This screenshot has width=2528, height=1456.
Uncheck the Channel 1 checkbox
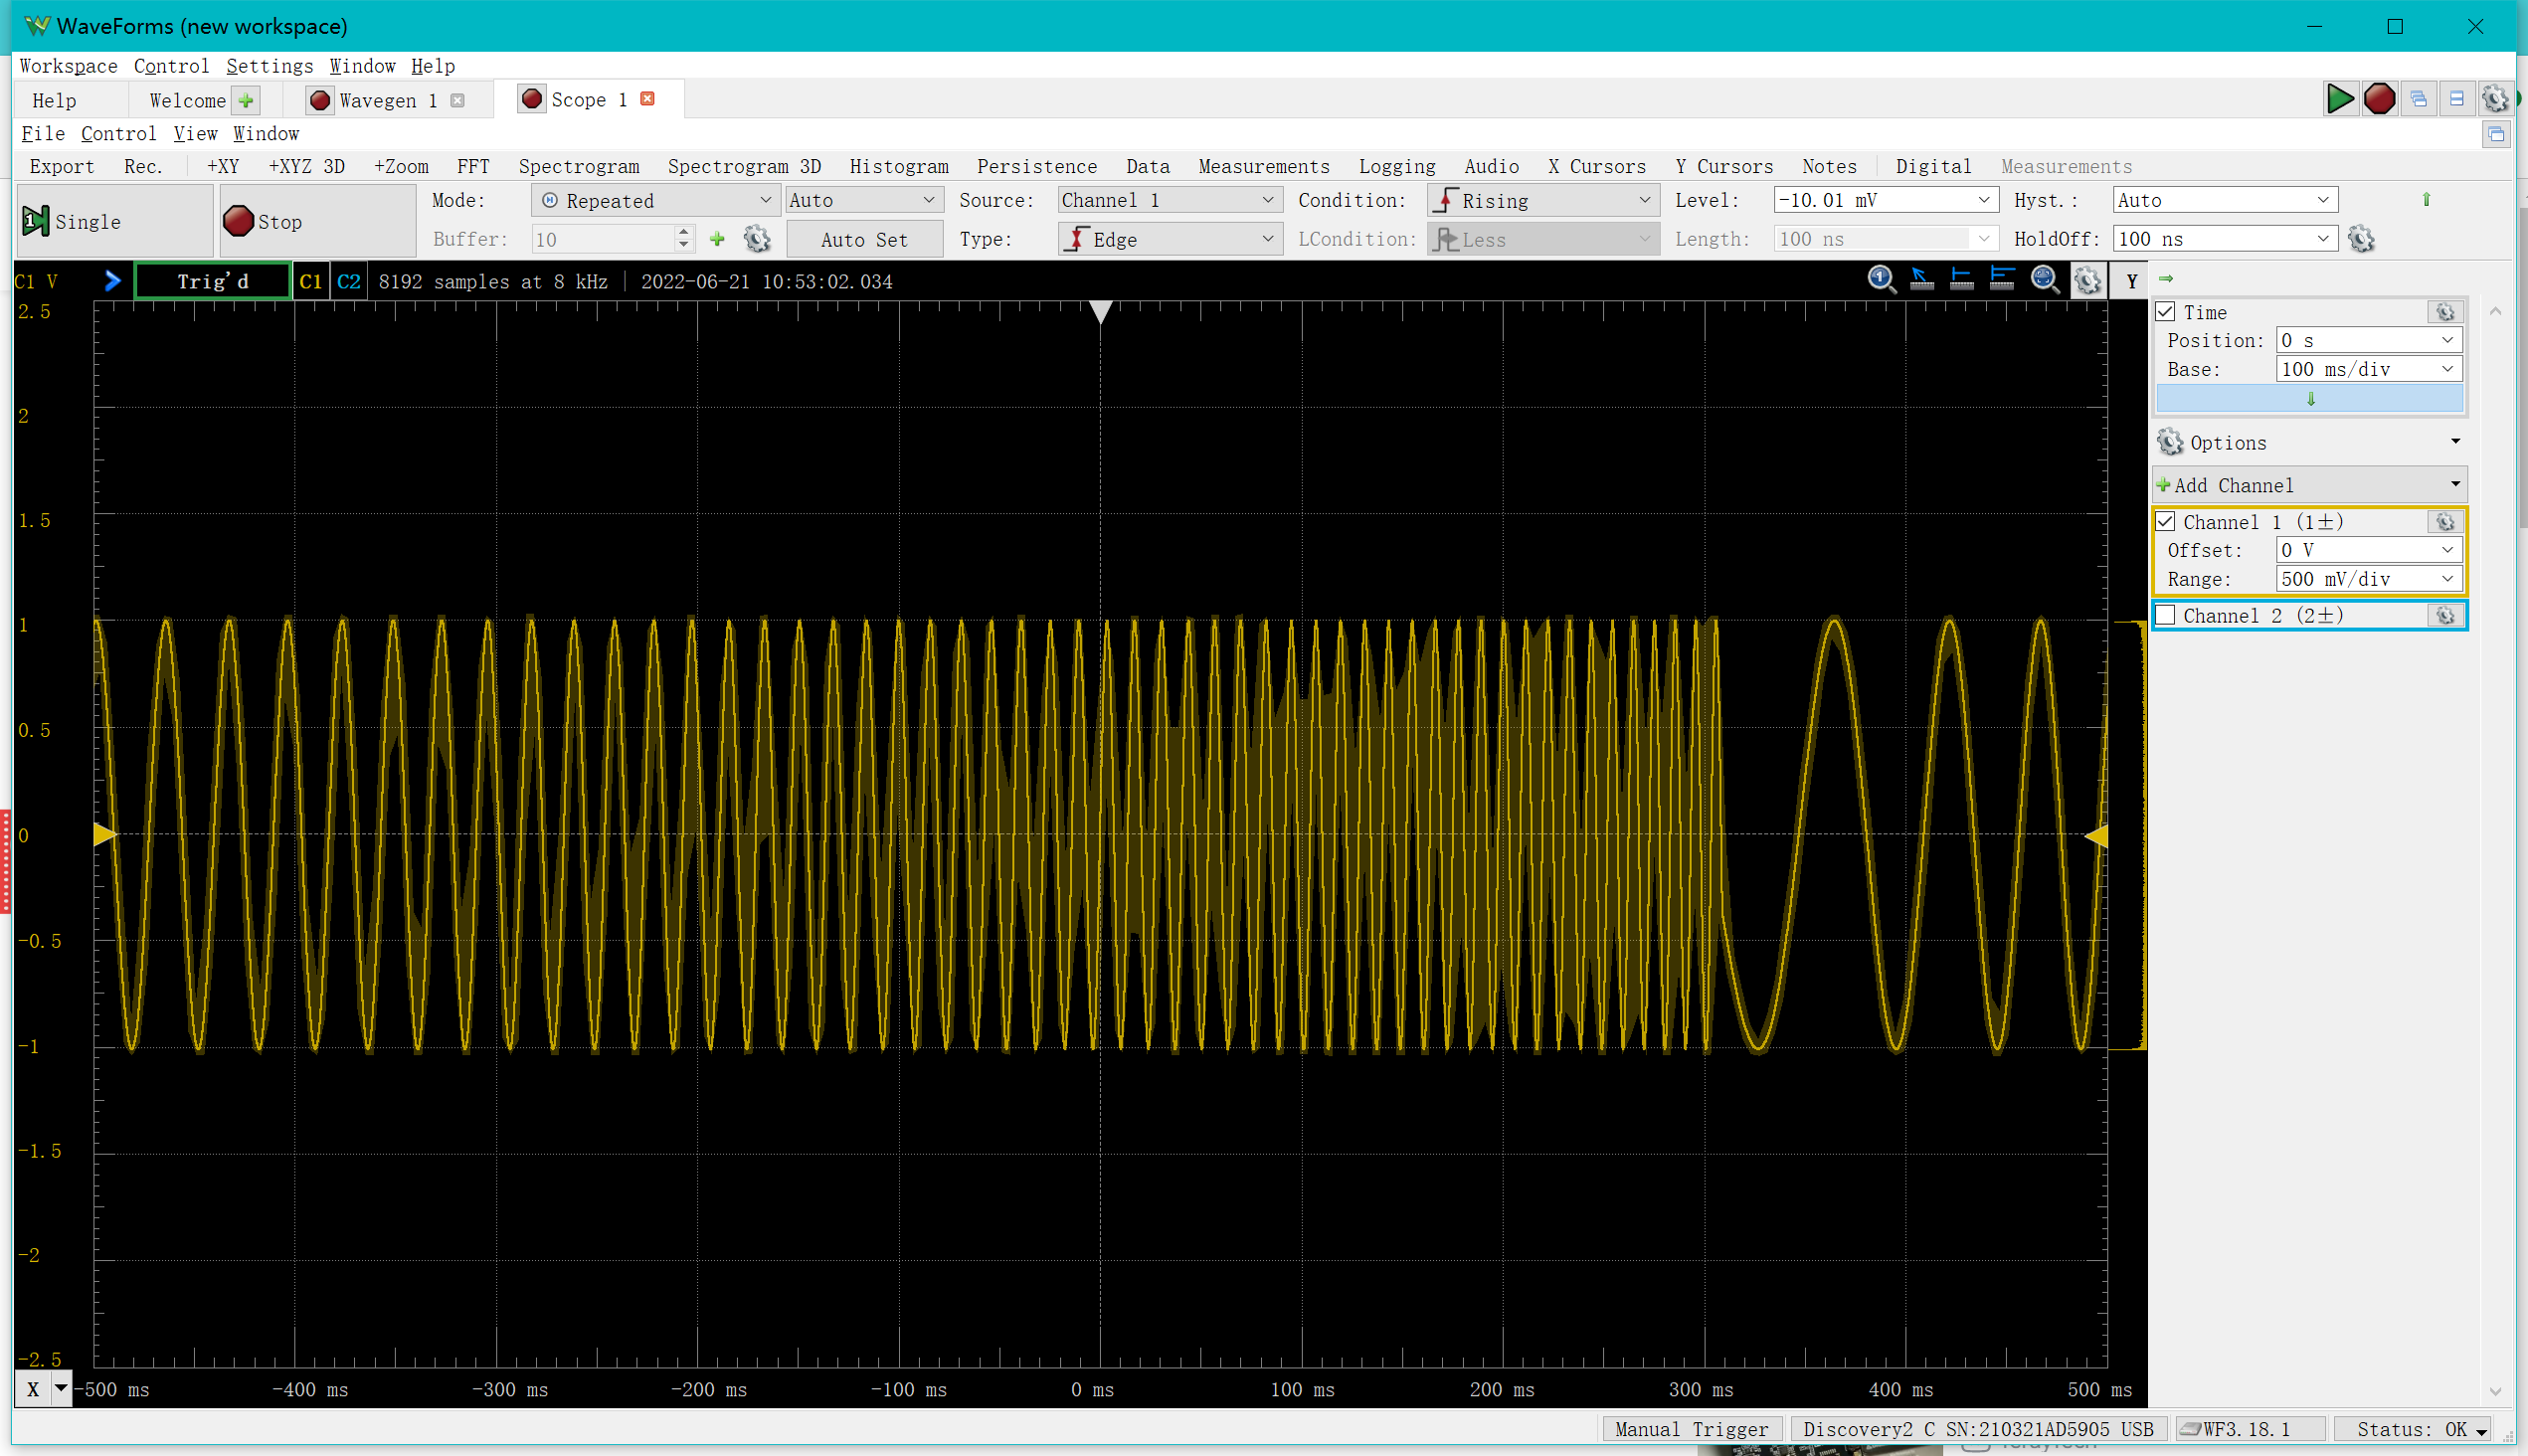pyautogui.click(x=2166, y=522)
